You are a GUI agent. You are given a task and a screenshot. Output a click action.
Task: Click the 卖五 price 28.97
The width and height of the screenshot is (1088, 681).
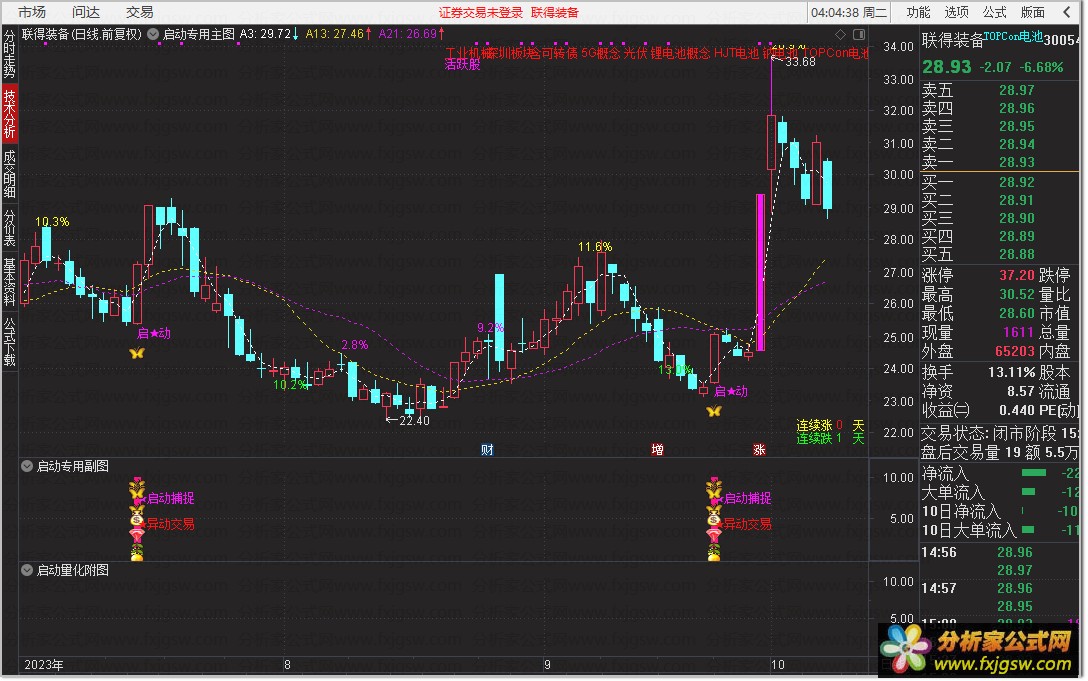[1017, 90]
